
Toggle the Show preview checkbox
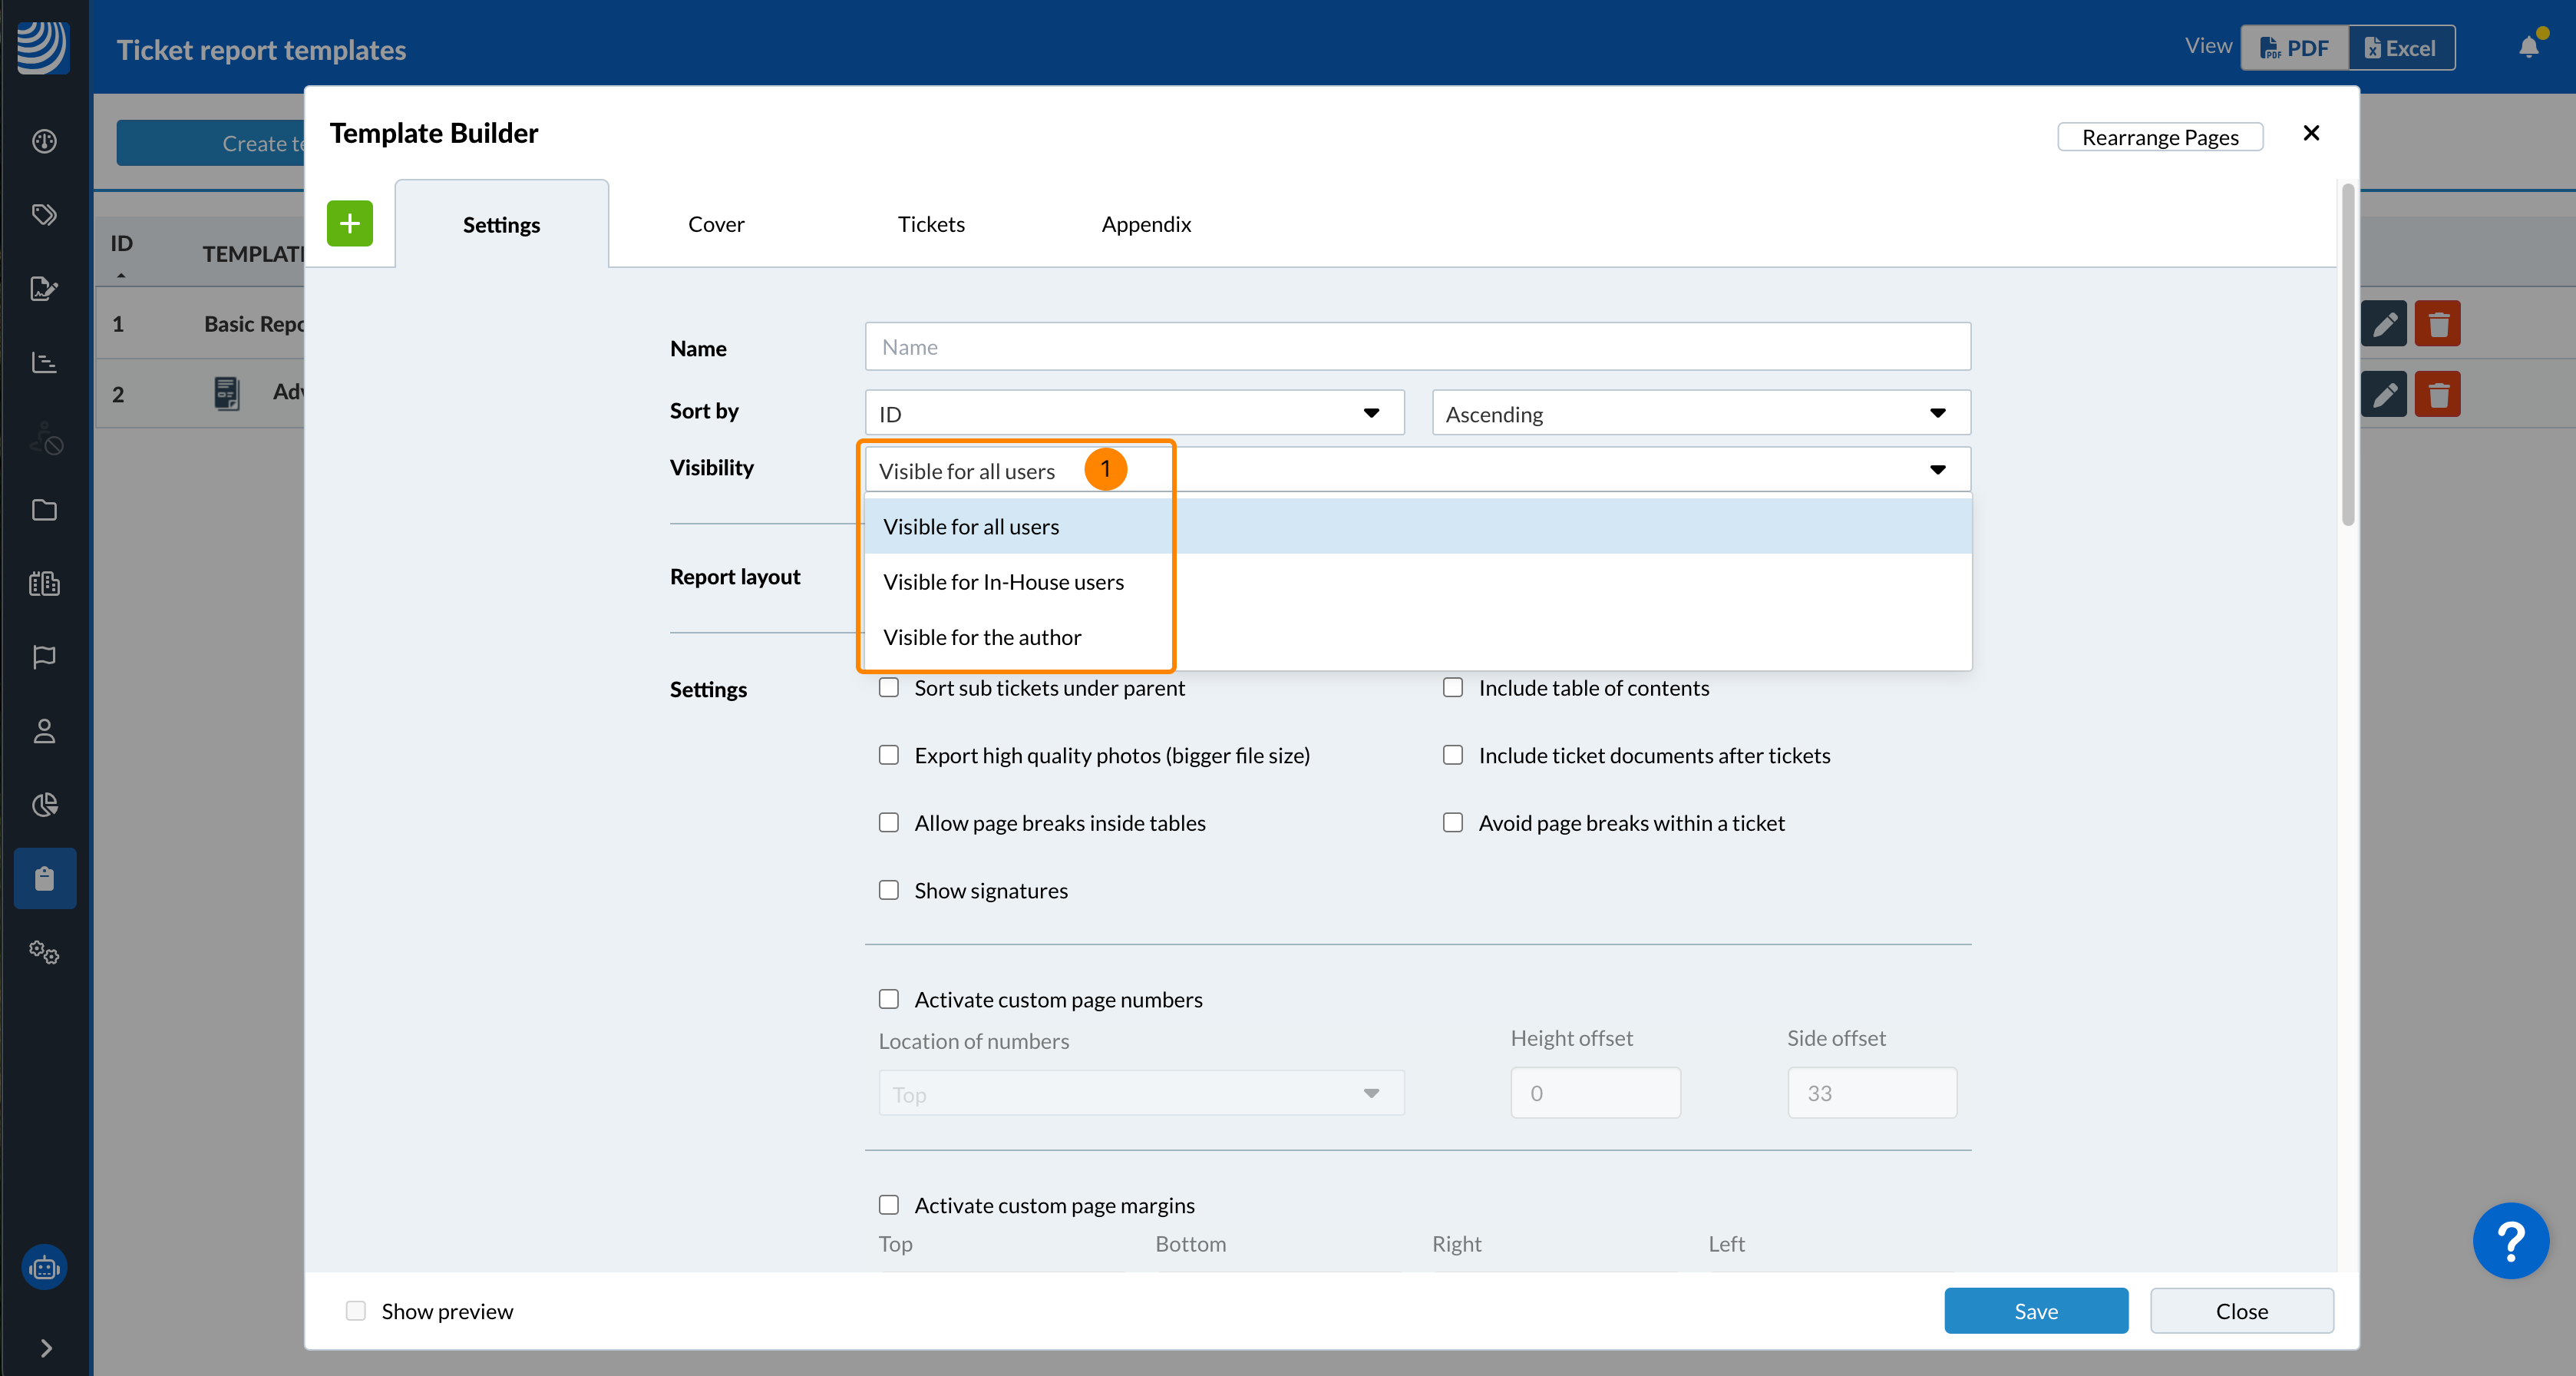[355, 1311]
